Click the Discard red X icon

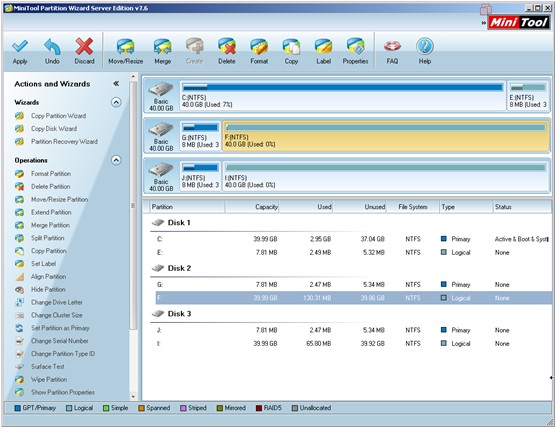point(84,46)
